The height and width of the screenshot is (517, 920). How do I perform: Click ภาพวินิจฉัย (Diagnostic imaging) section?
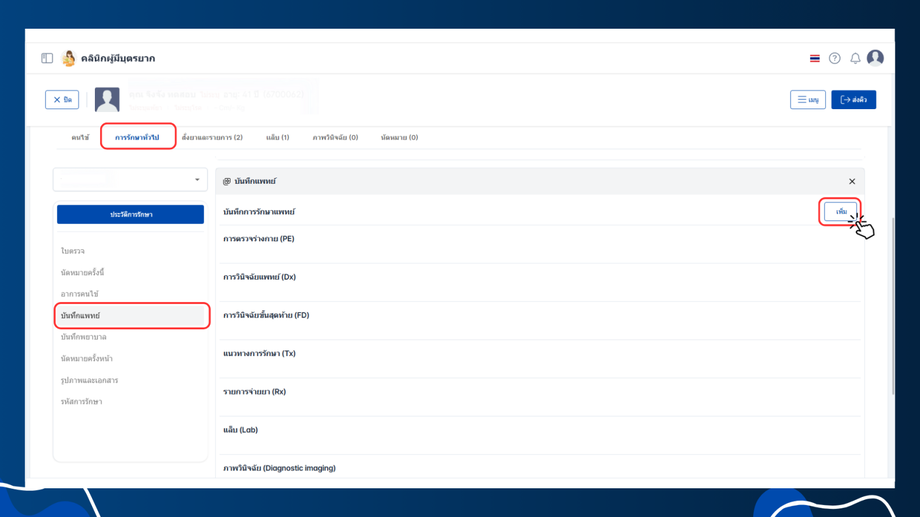279,468
